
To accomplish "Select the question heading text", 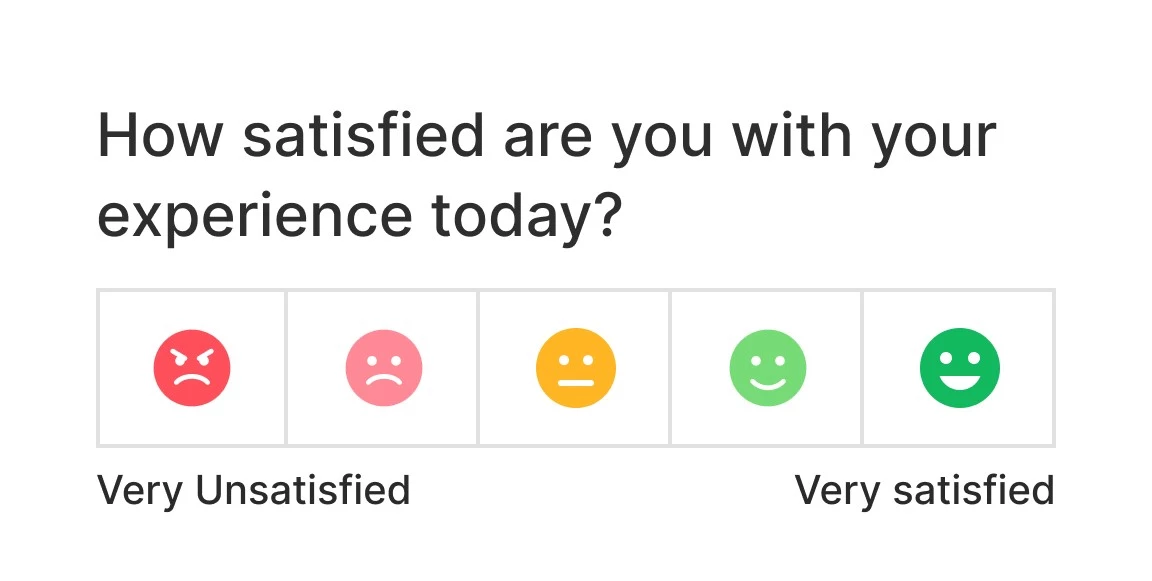I will (x=548, y=173).
